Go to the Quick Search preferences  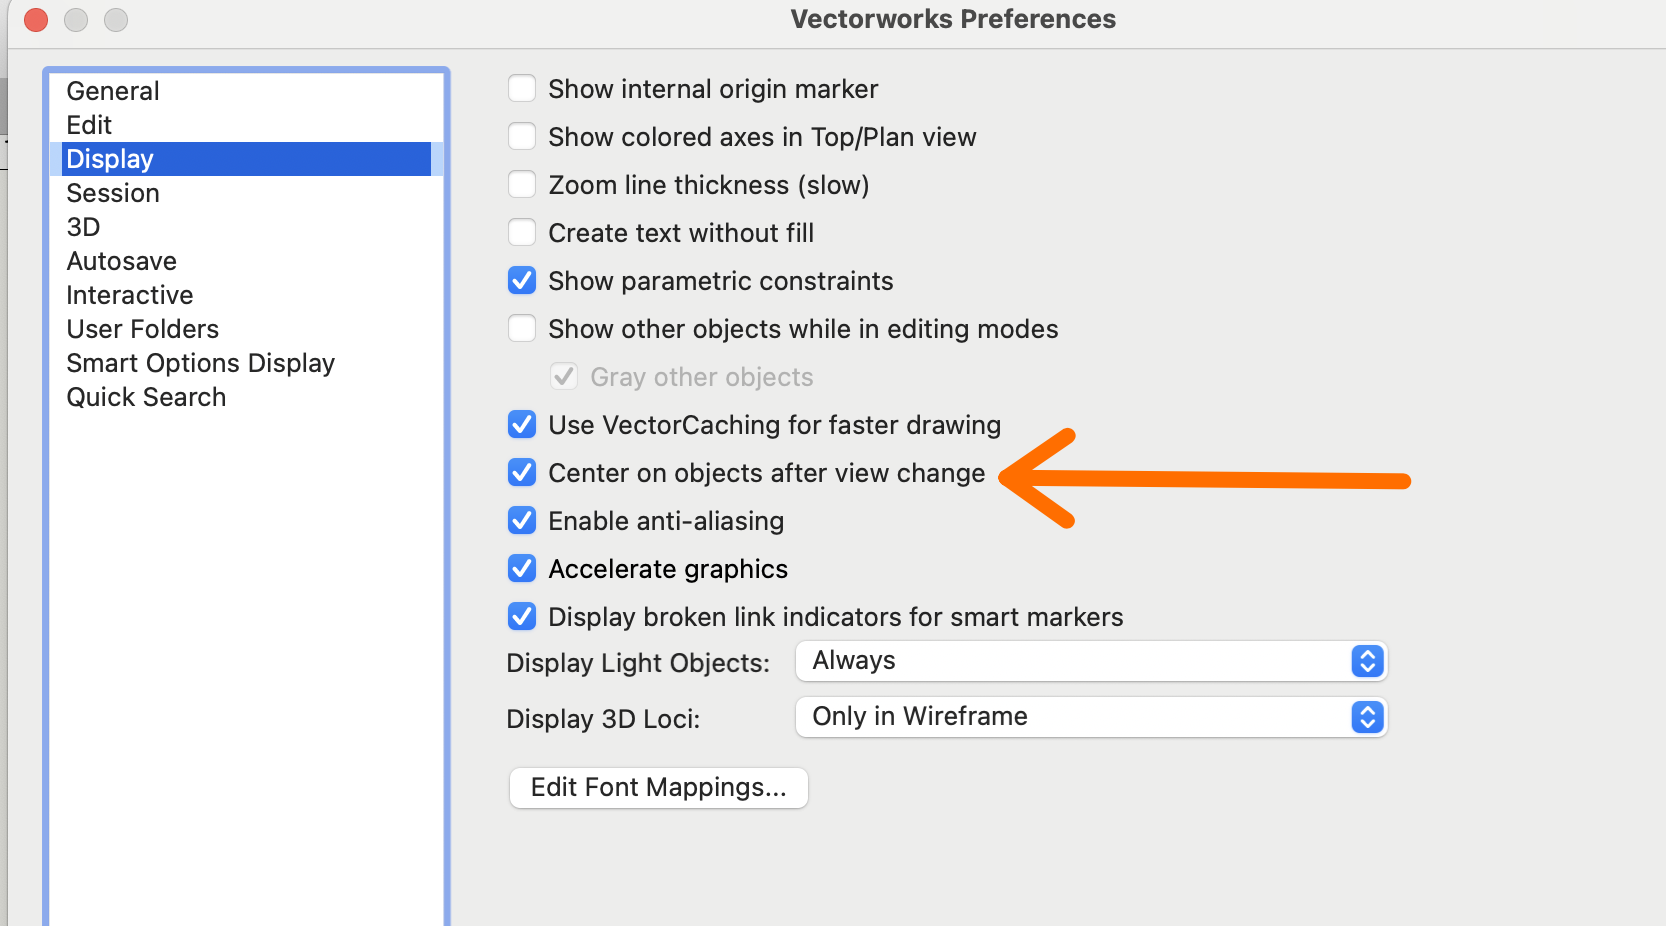(146, 397)
